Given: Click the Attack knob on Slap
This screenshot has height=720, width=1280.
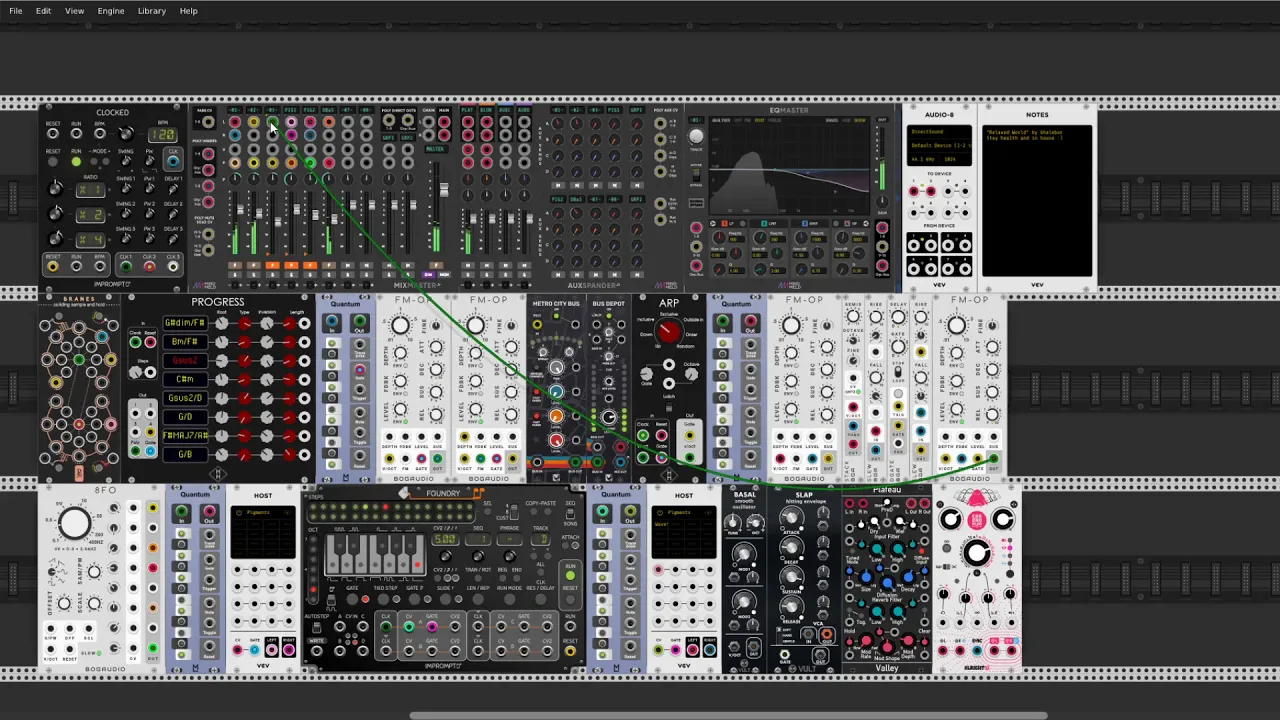Looking at the screenshot, I should pos(792,517).
